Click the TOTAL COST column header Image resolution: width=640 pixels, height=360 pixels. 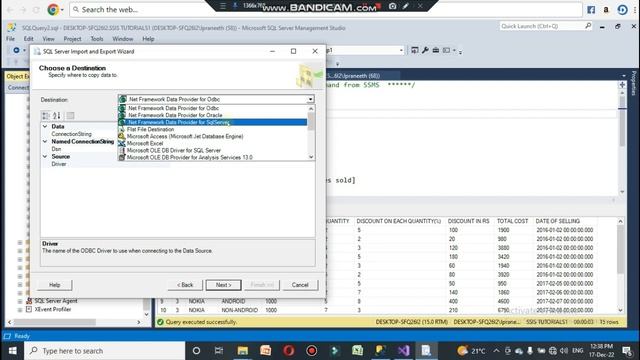[x=512, y=221]
